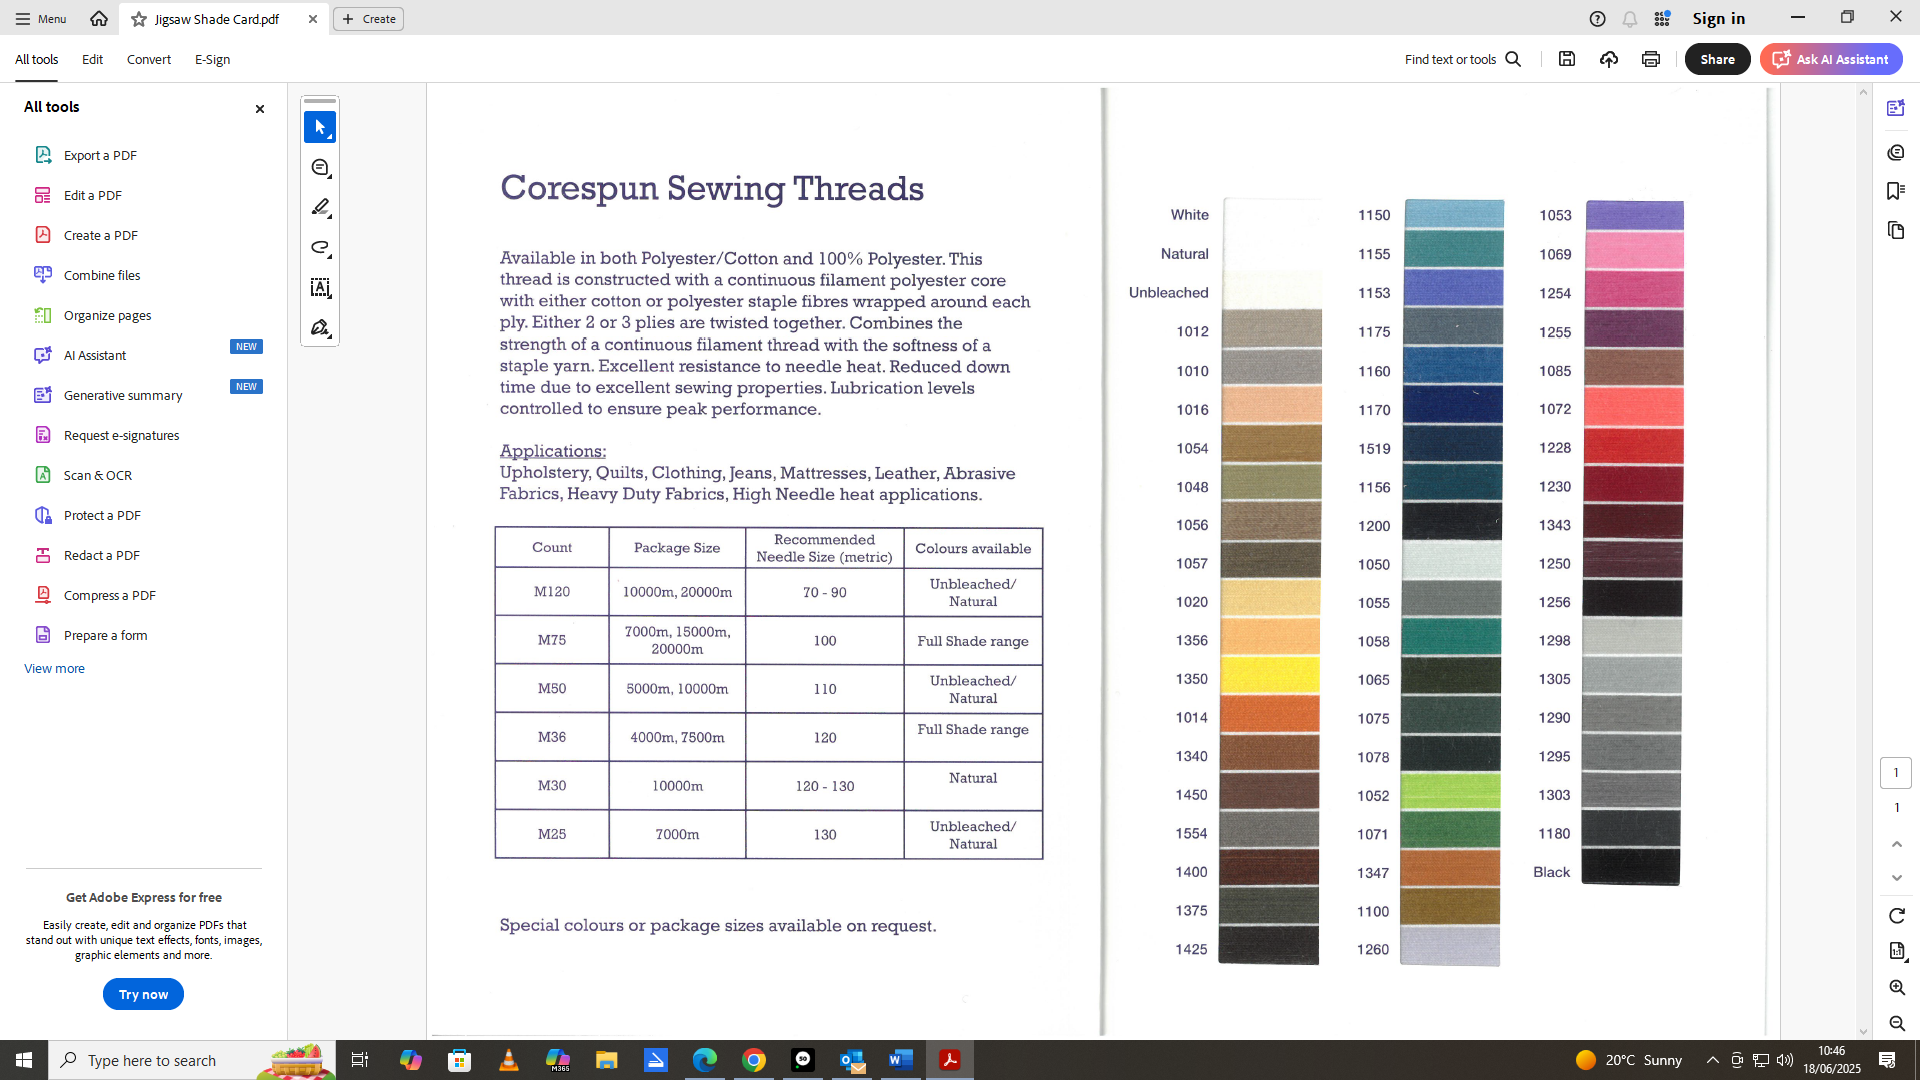Viewport: 1920px width, 1080px height.
Task: Open the notifications bell
Action: pos(1630,19)
